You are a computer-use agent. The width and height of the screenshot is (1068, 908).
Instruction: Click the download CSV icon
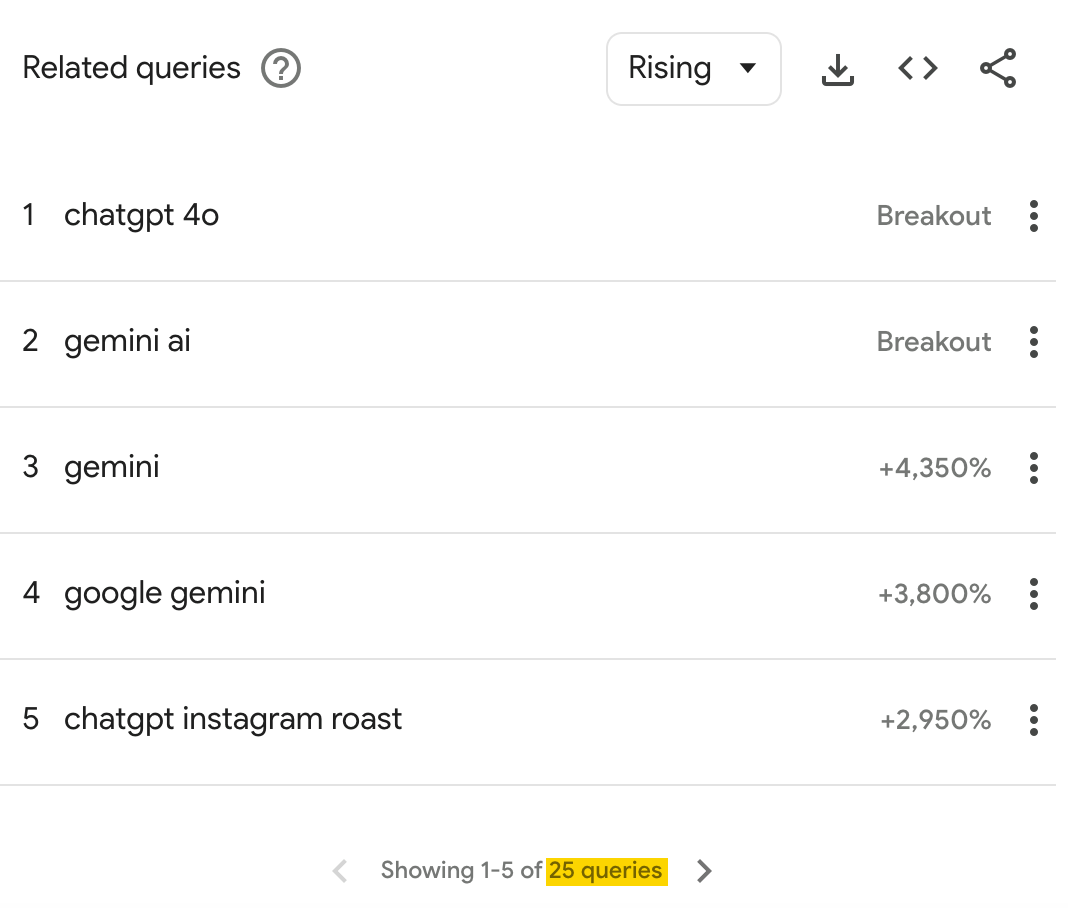[837, 69]
